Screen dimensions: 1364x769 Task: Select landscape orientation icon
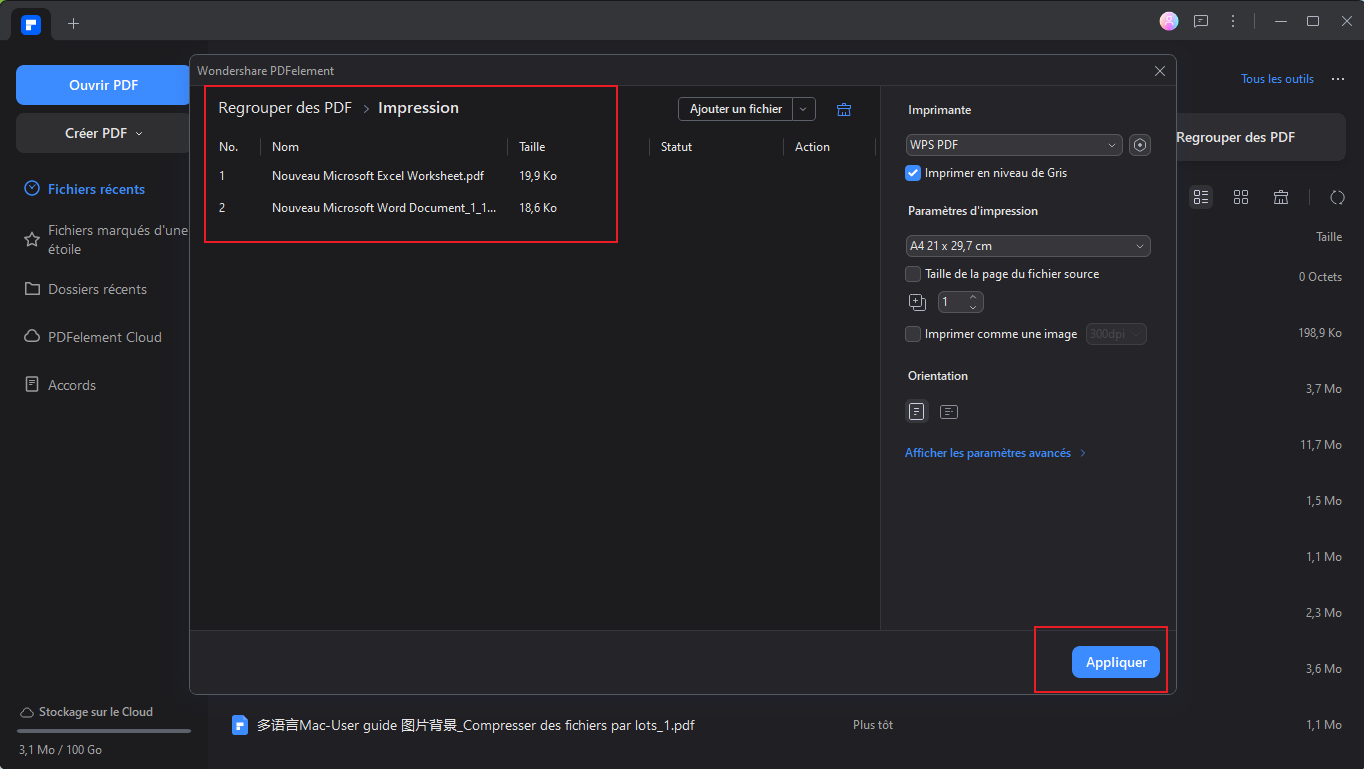[949, 411]
